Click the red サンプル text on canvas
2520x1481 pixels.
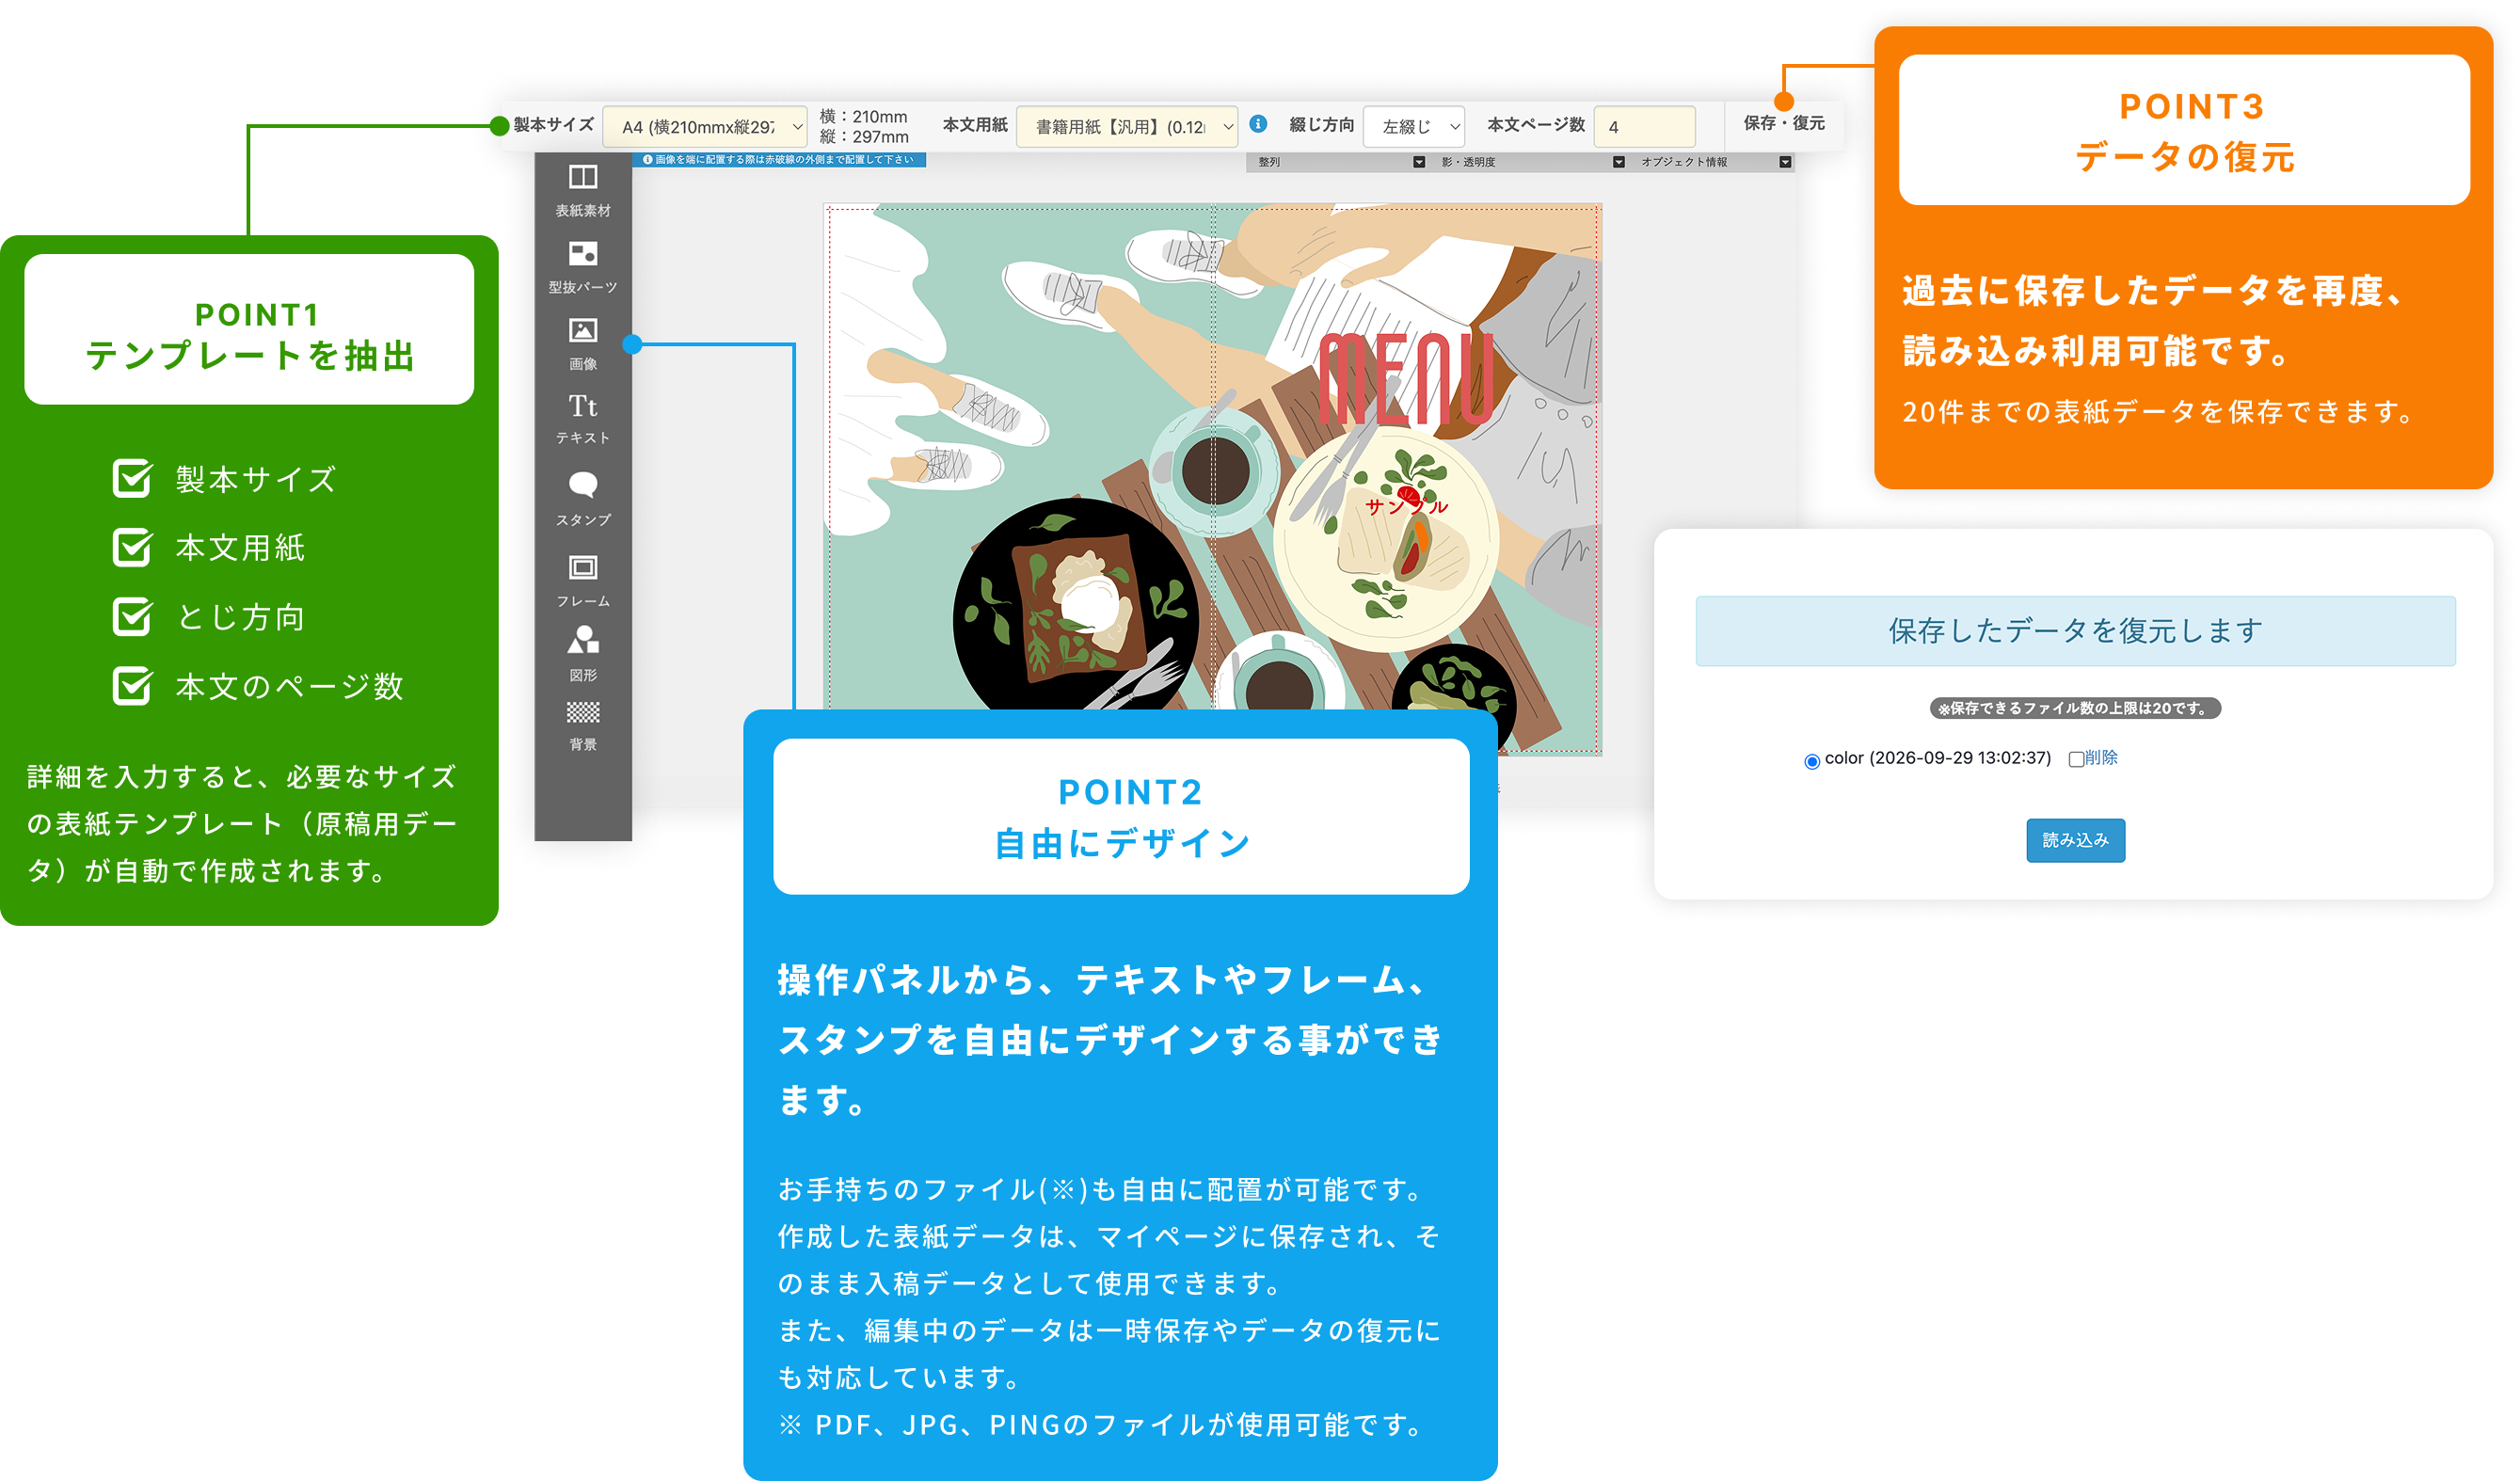(1406, 506)
